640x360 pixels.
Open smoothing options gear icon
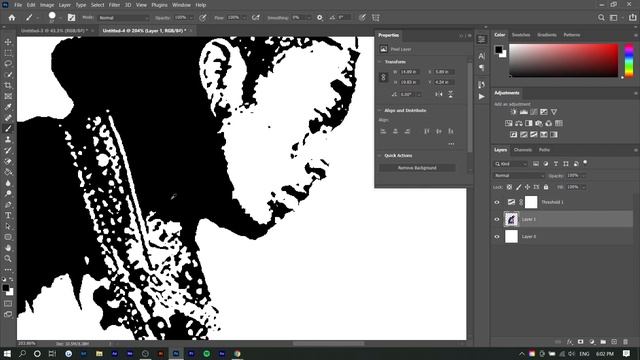320,18
